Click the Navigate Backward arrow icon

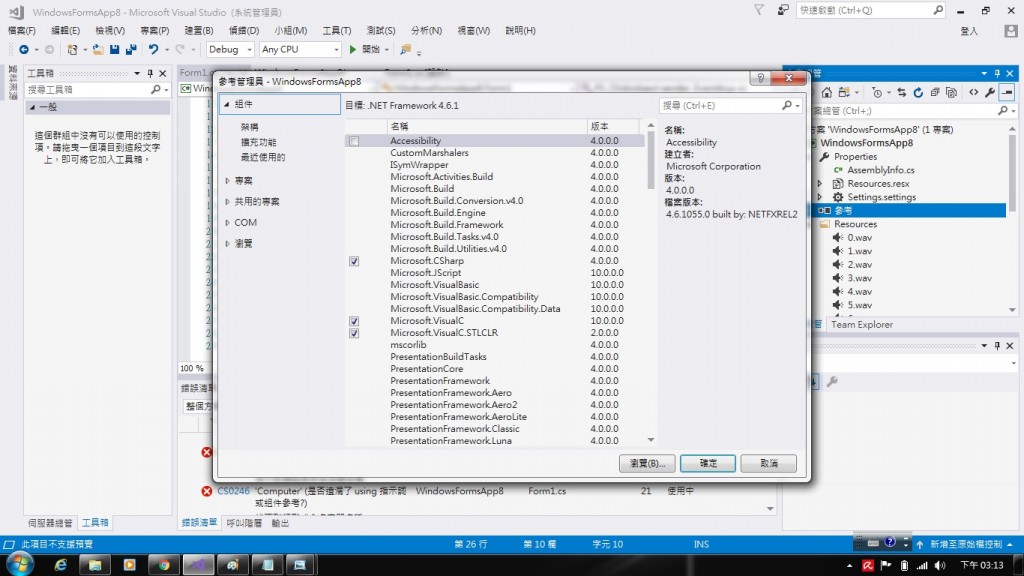coord(24,50)
